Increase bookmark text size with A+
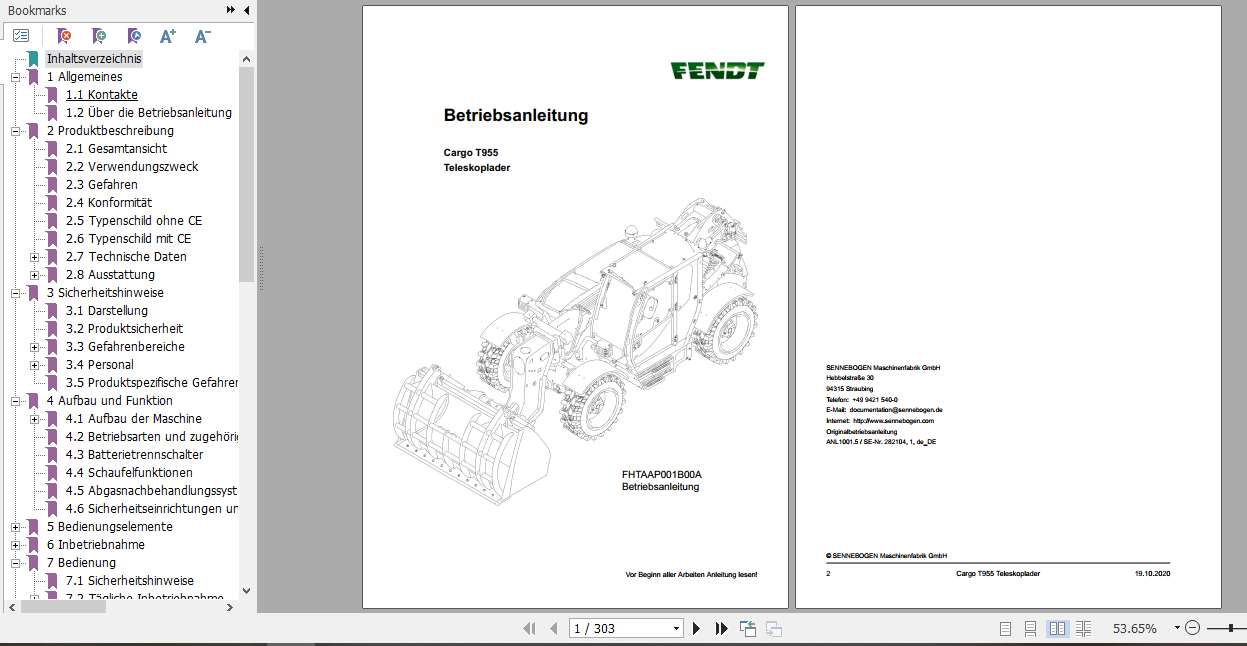This screenshot has height=646, width=1247. tap(168, 36)
